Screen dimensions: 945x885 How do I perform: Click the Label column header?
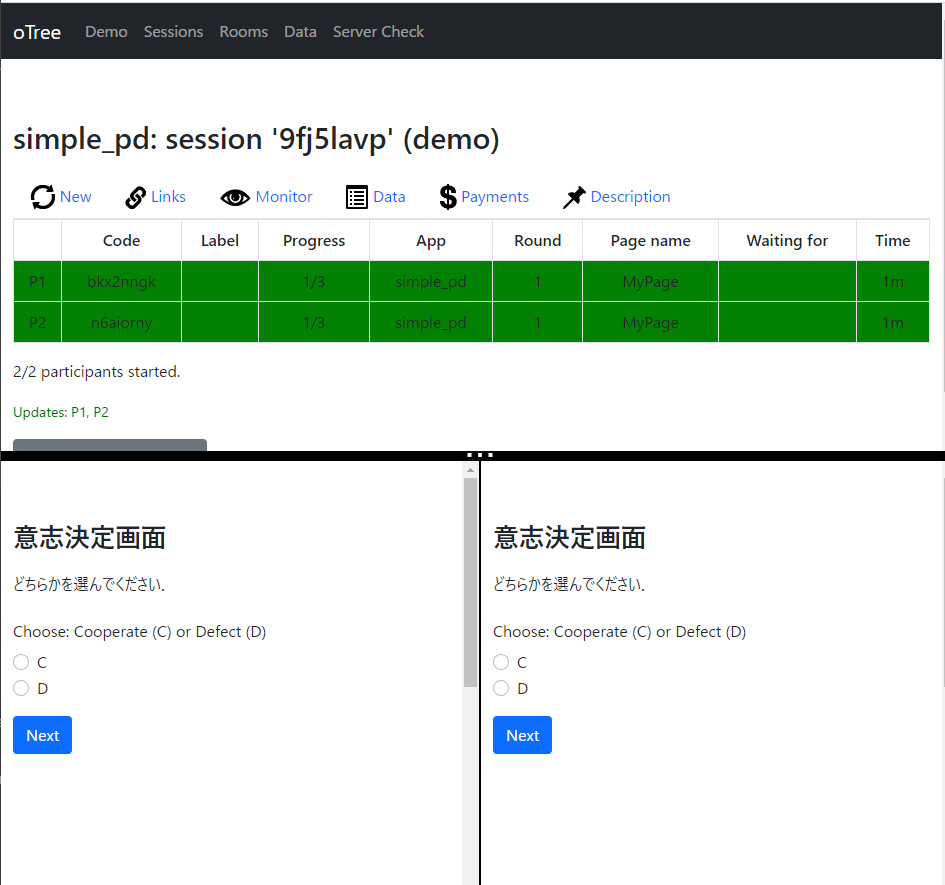click(220, 241)
